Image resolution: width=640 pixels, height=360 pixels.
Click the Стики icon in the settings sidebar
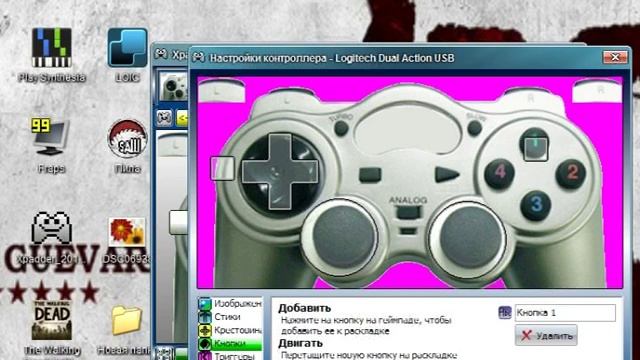(x=204, y=317)
